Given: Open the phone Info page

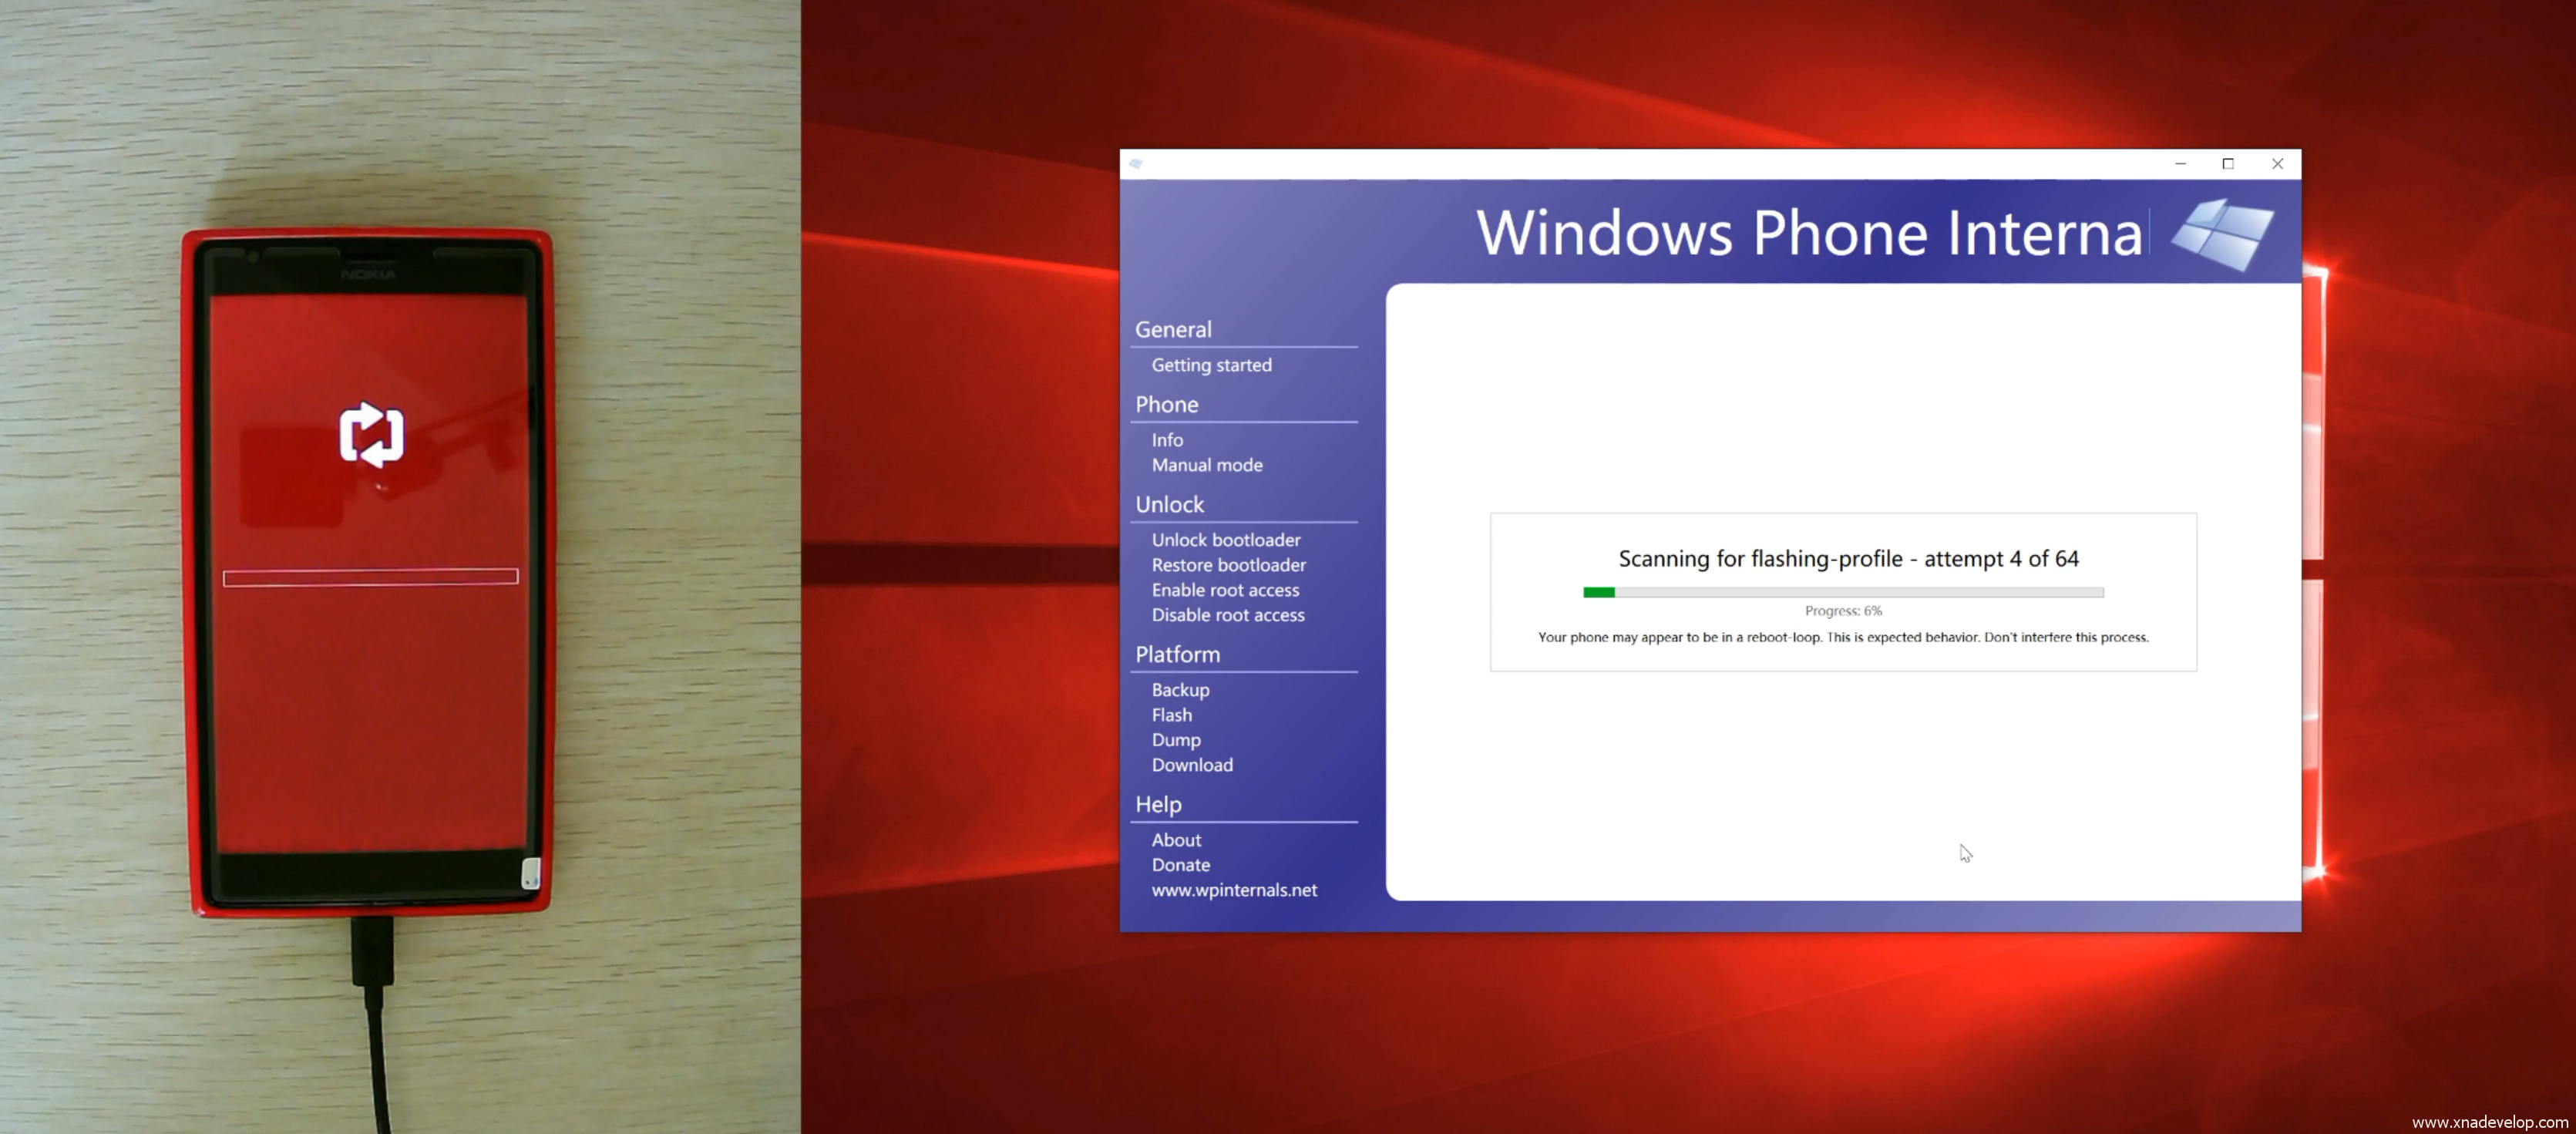Looking at the screenshot, I should click(1167, 440).
